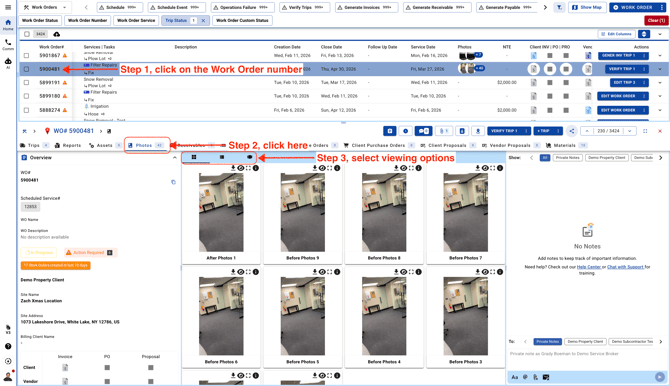
Task: Switch to the Reports tab
Action: 68,145
